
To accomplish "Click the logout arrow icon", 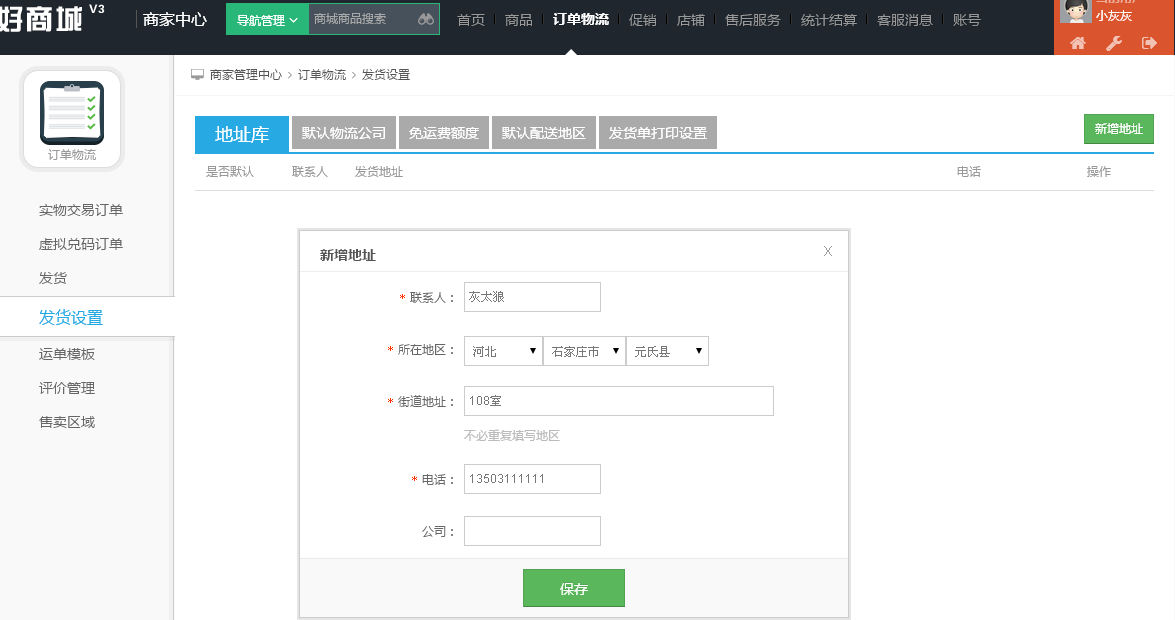I will (x=1149, y=43).
